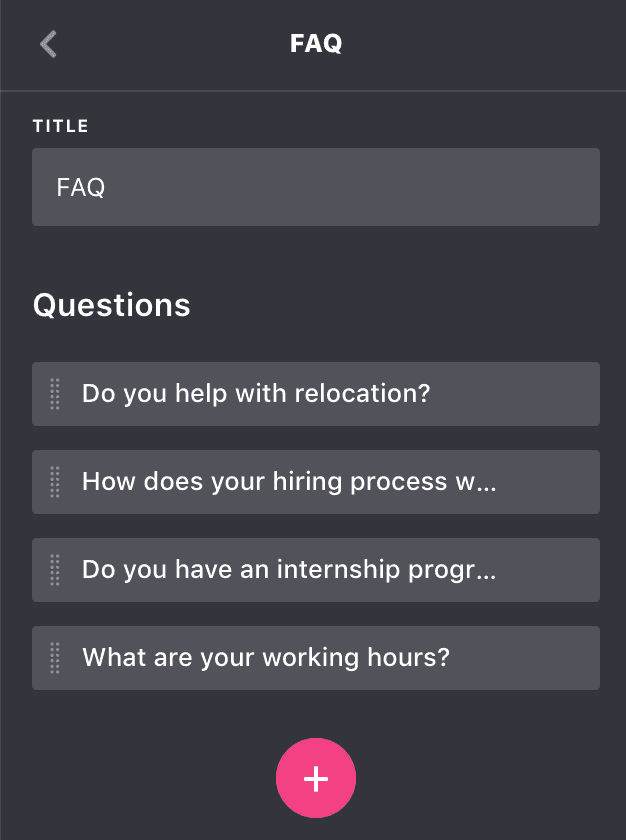The image size is (626, 840).
Task: Select the relocation question row text
Action: click(x=256, y=394)
